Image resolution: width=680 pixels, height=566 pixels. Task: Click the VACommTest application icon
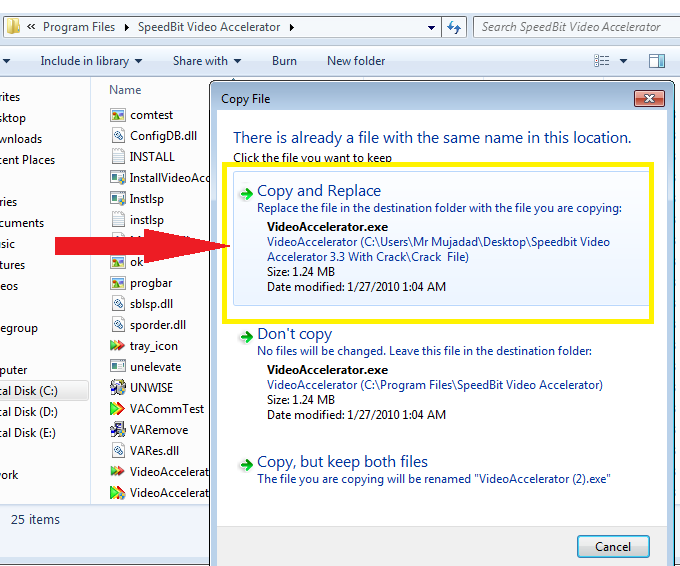(118, 409)
